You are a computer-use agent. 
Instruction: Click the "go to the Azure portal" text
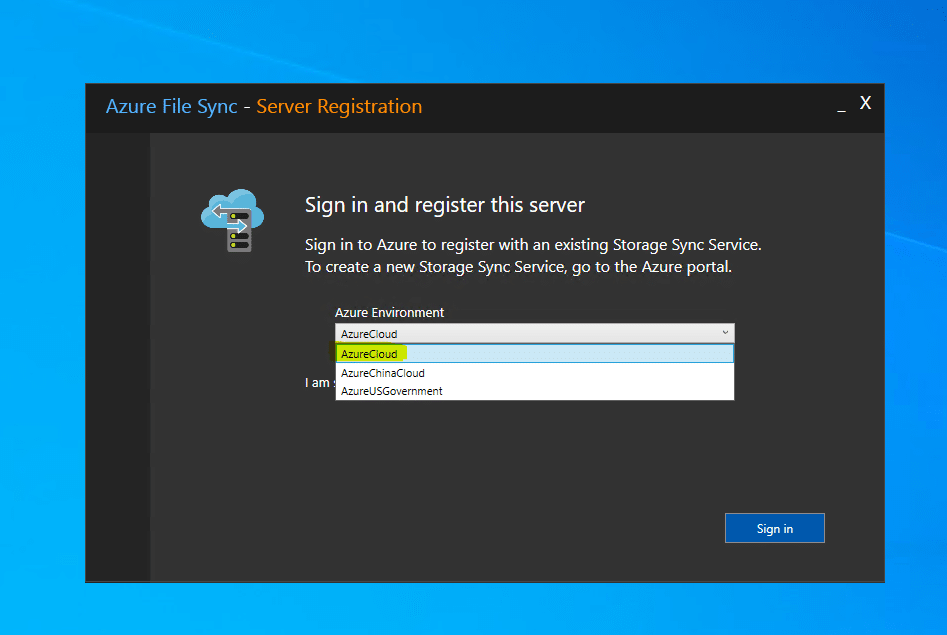[x=642, y=268]
